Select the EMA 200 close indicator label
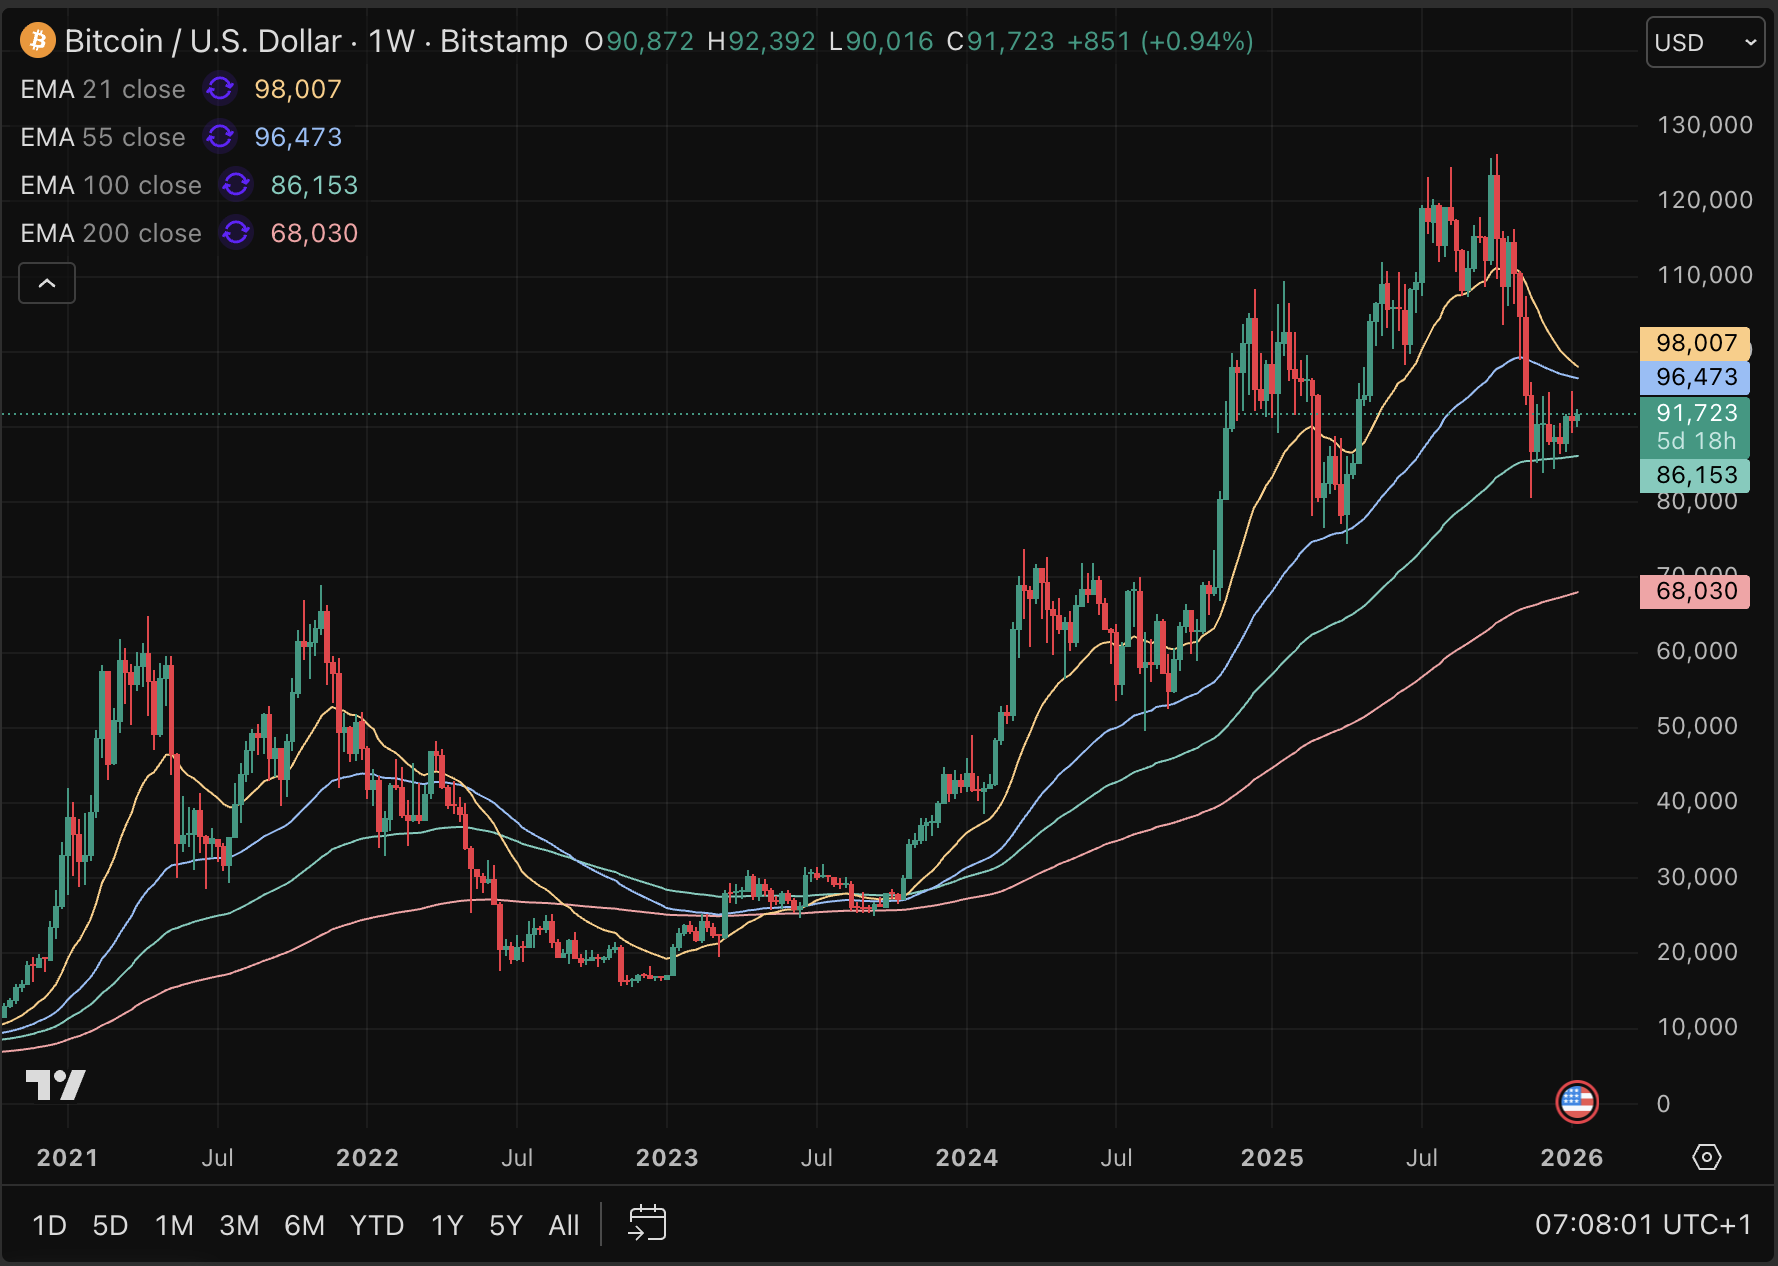Screen dimensions: 1778x1266 (111, 233)
